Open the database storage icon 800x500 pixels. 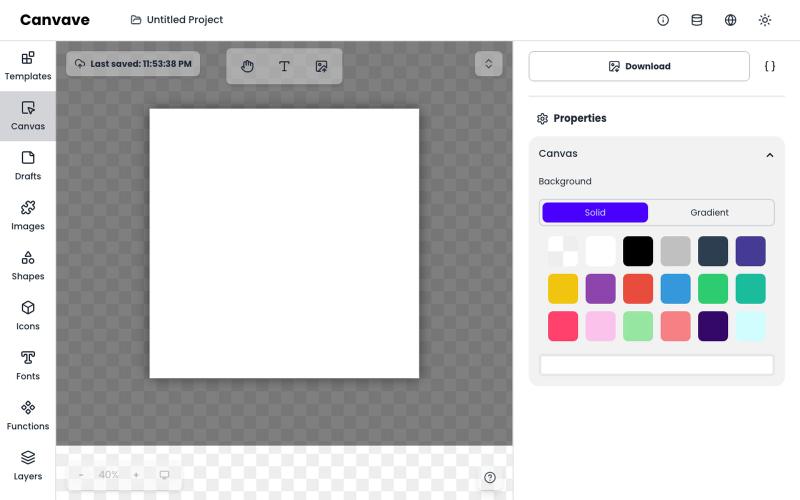point(696,20)
